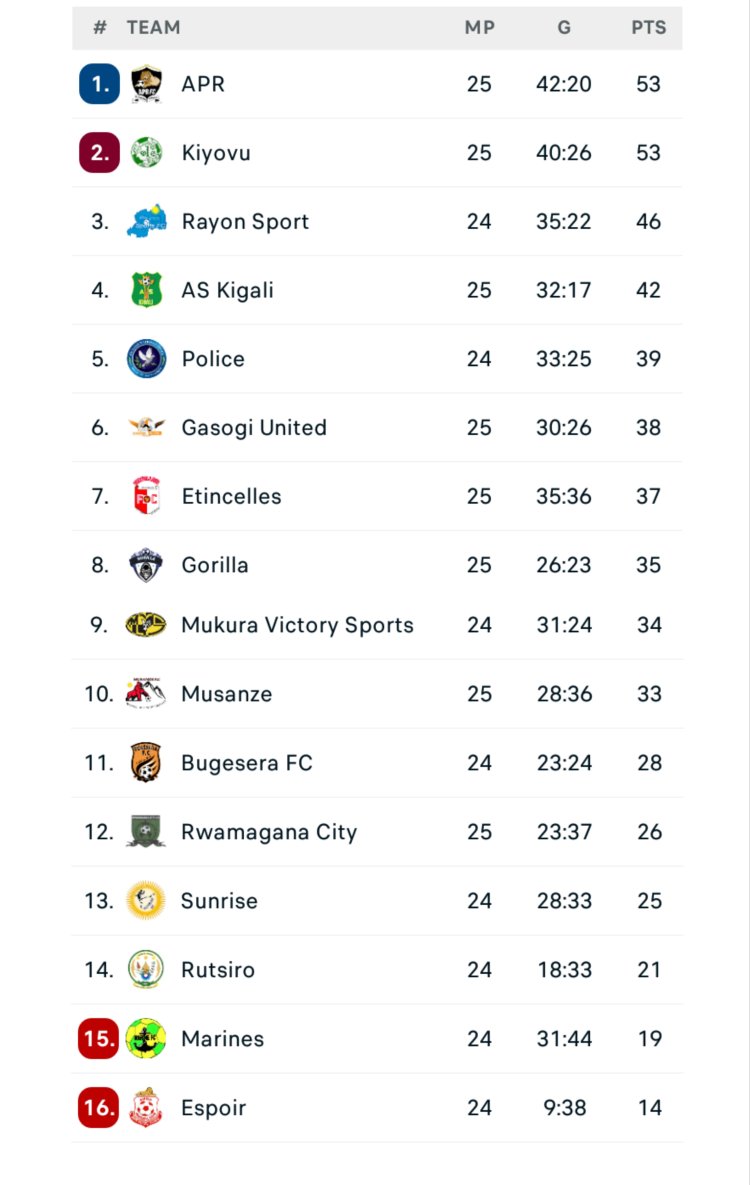Image resolution: width=750 pixels, height=1185 pixels.
Task: Click the Etincelles red shield logo
Action: 146,496
